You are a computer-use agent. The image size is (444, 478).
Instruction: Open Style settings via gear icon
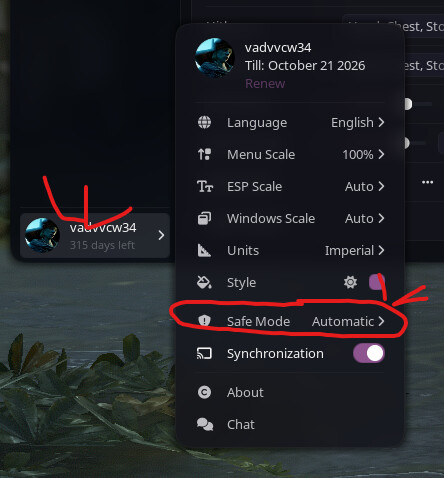tap(350, 282)
